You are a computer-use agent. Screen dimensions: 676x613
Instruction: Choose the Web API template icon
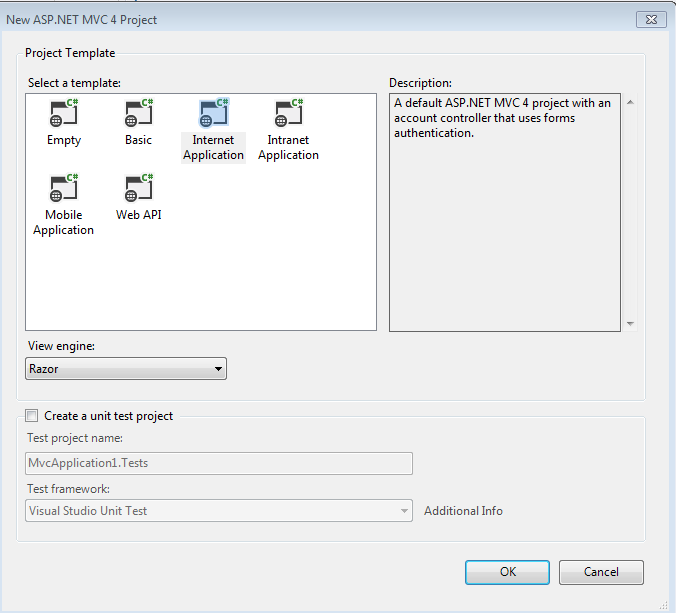(138, 189)
